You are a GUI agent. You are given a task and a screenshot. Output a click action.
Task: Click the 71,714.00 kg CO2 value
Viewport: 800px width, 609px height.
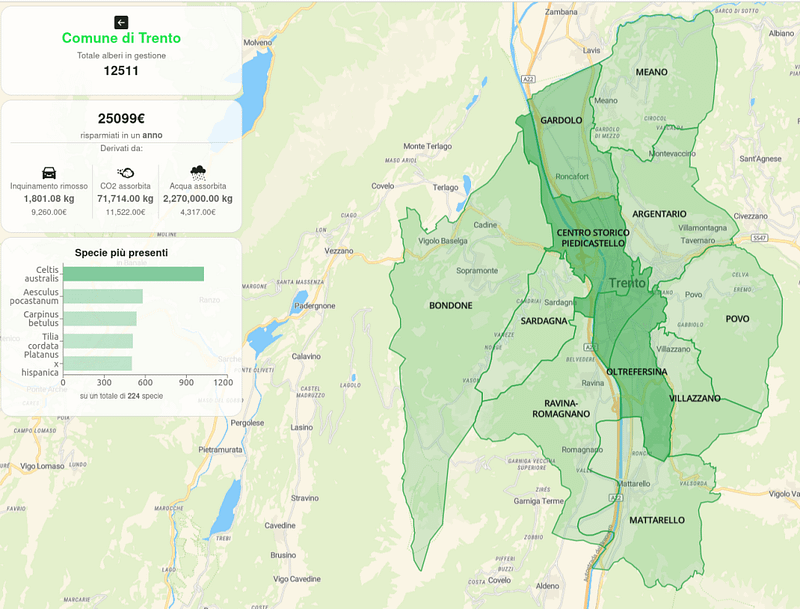click(x=126, y=199)
